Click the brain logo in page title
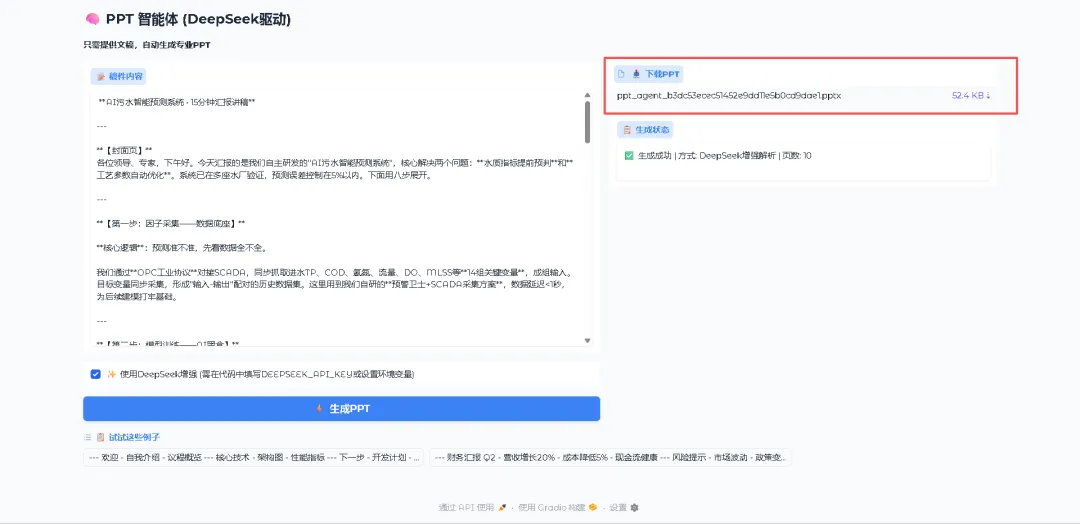Screen dimensions: 1080x524 point(92,19)
